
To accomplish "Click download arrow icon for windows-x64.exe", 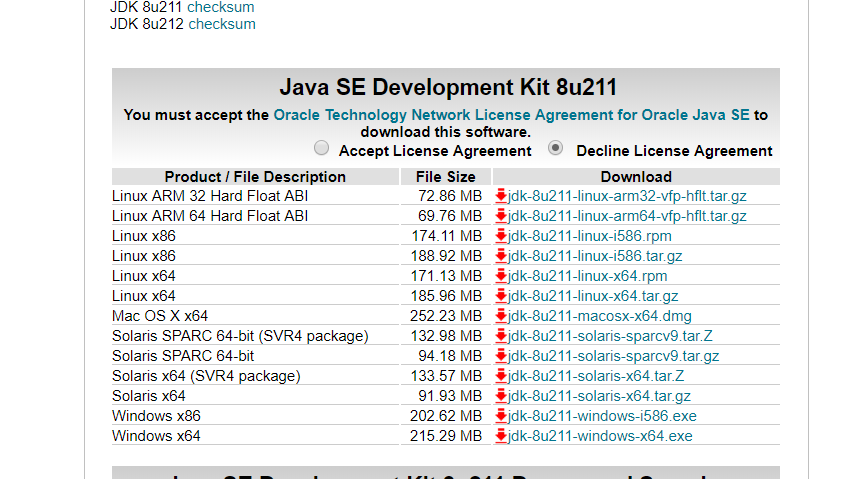I will click(501, 436).
